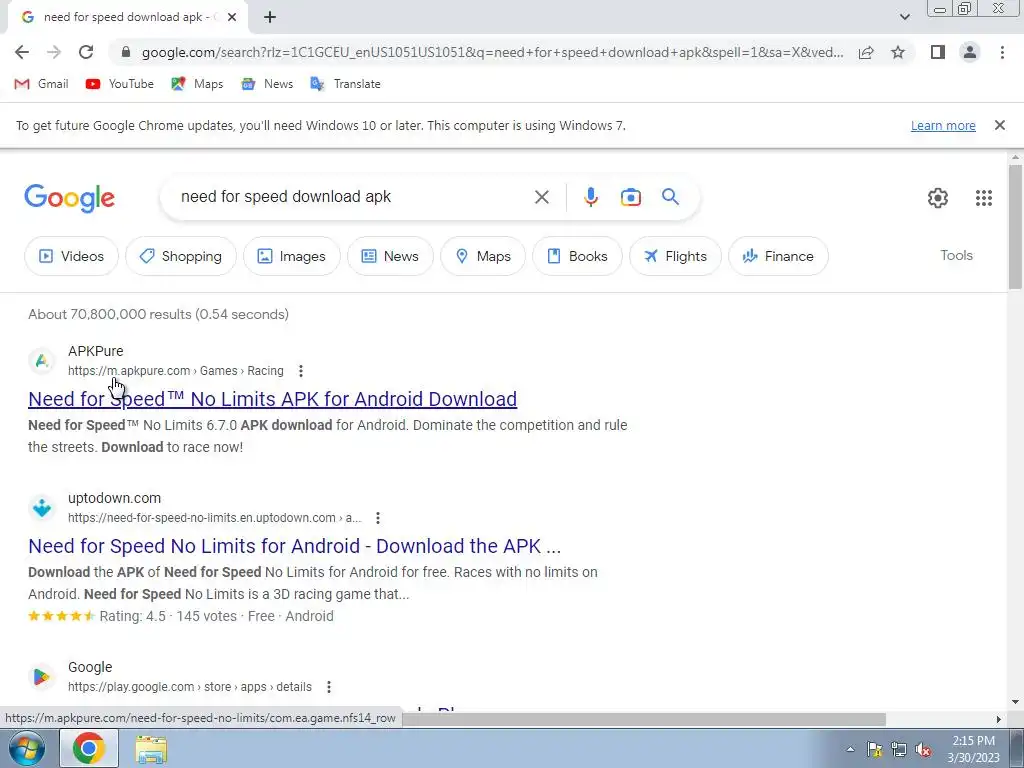Viewport: 1024px width, 768px height.
Task: Open search Tools options
Action: click(x=956, y=255)
